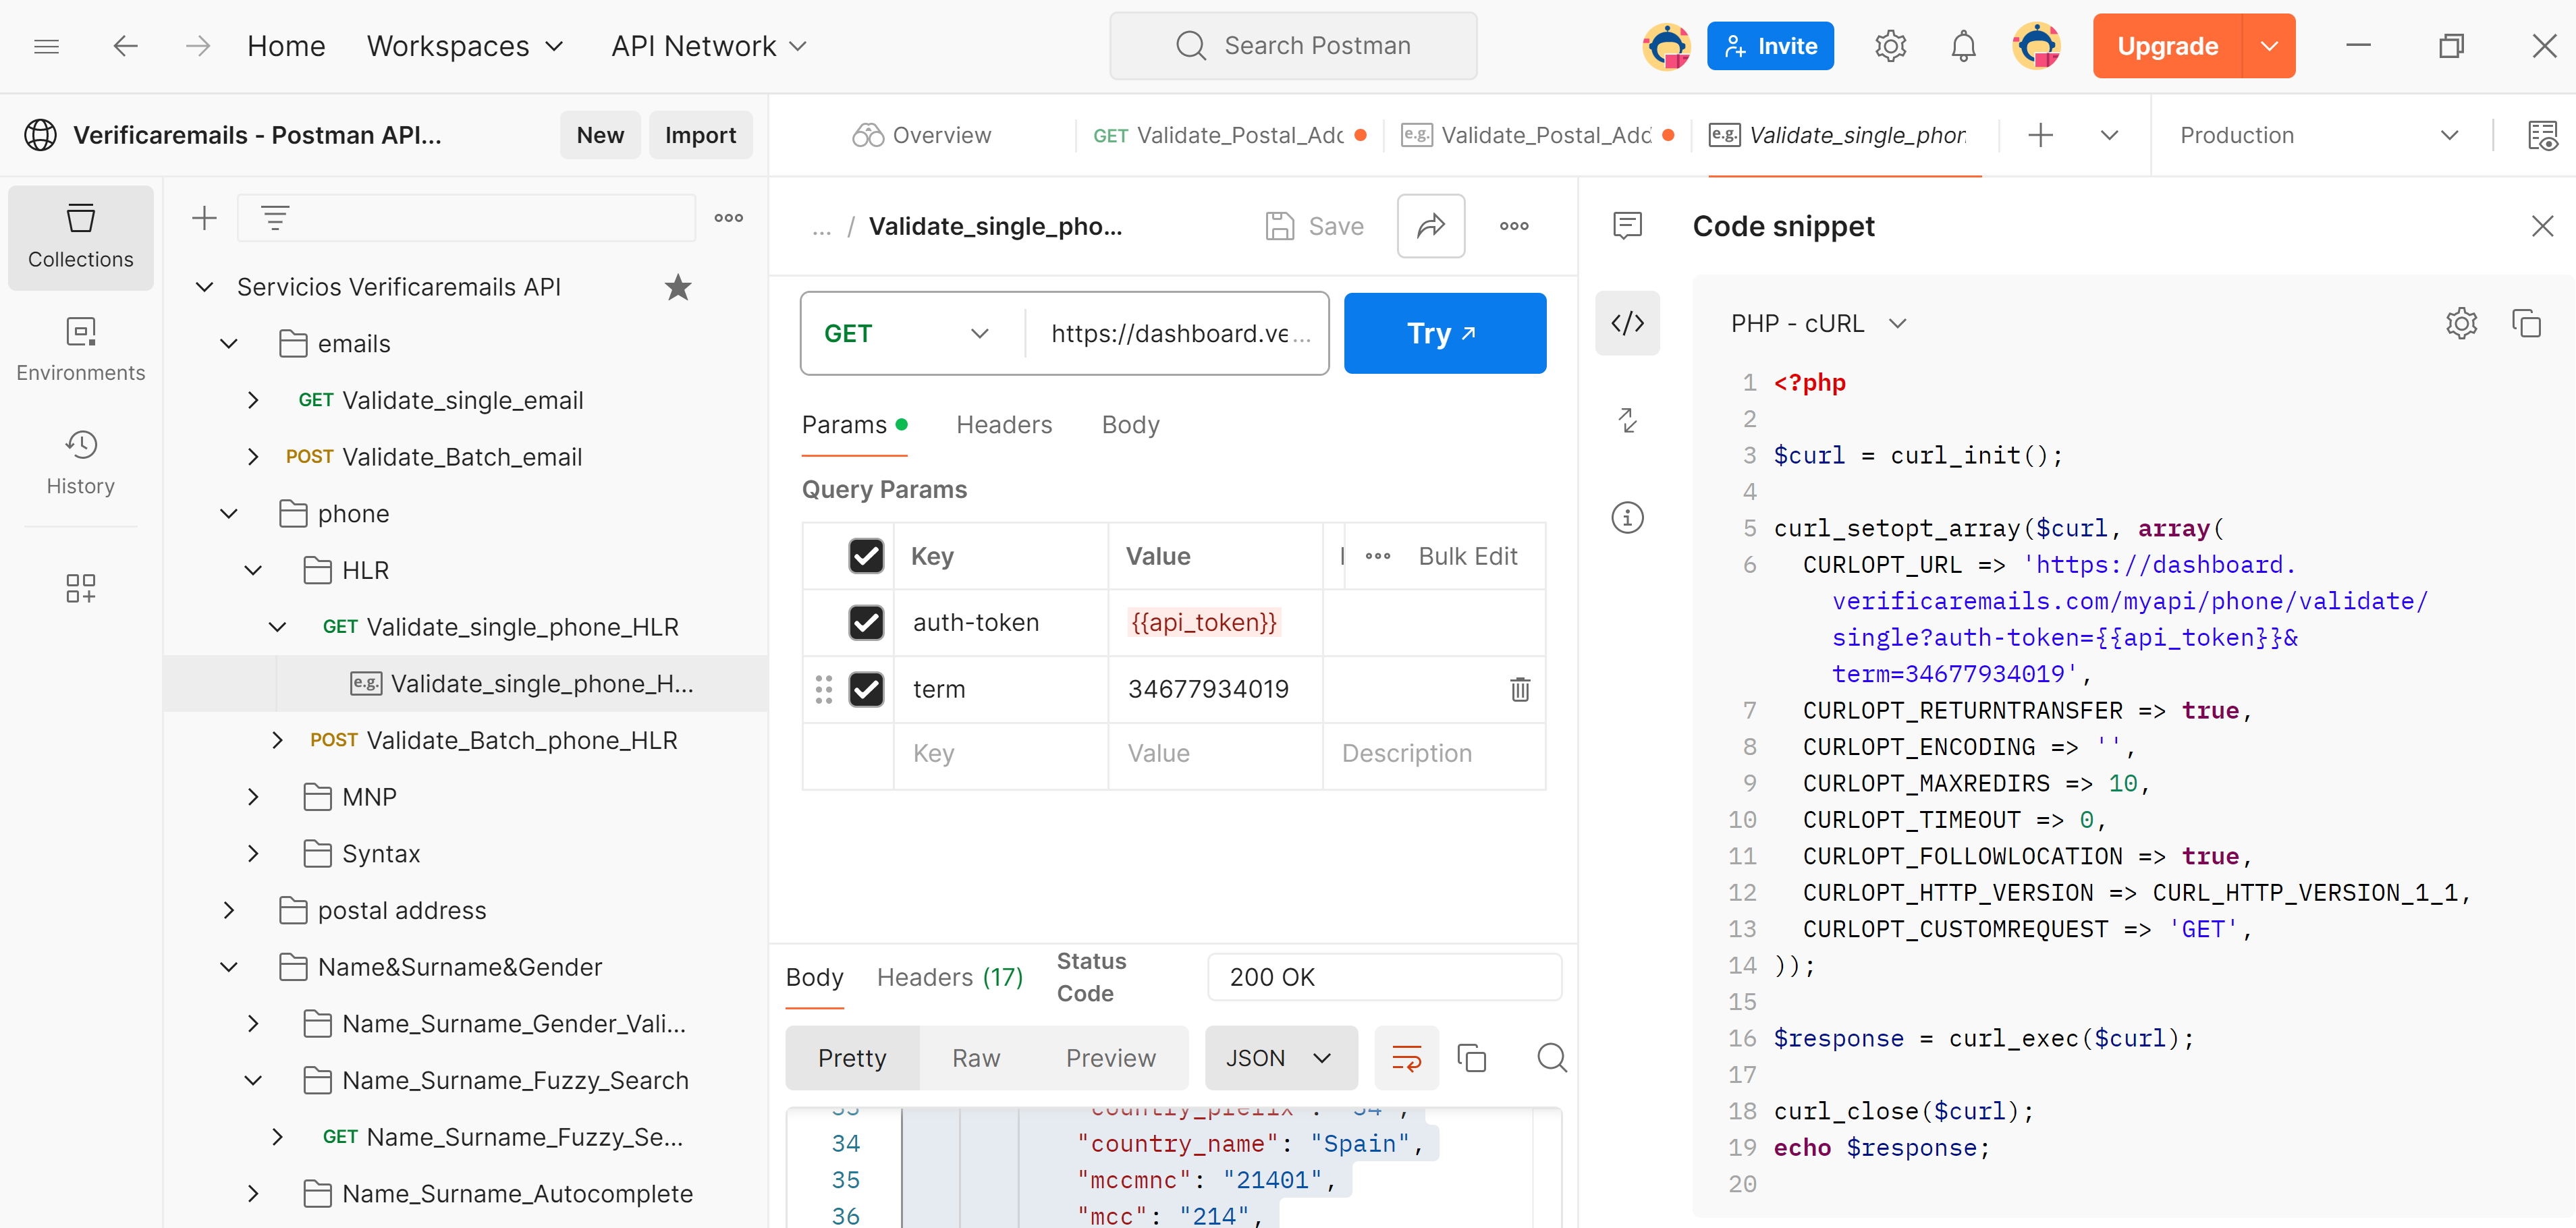Click the Try button
This screenshot has width=2576, height=1228.
[x=1444, y=333]
